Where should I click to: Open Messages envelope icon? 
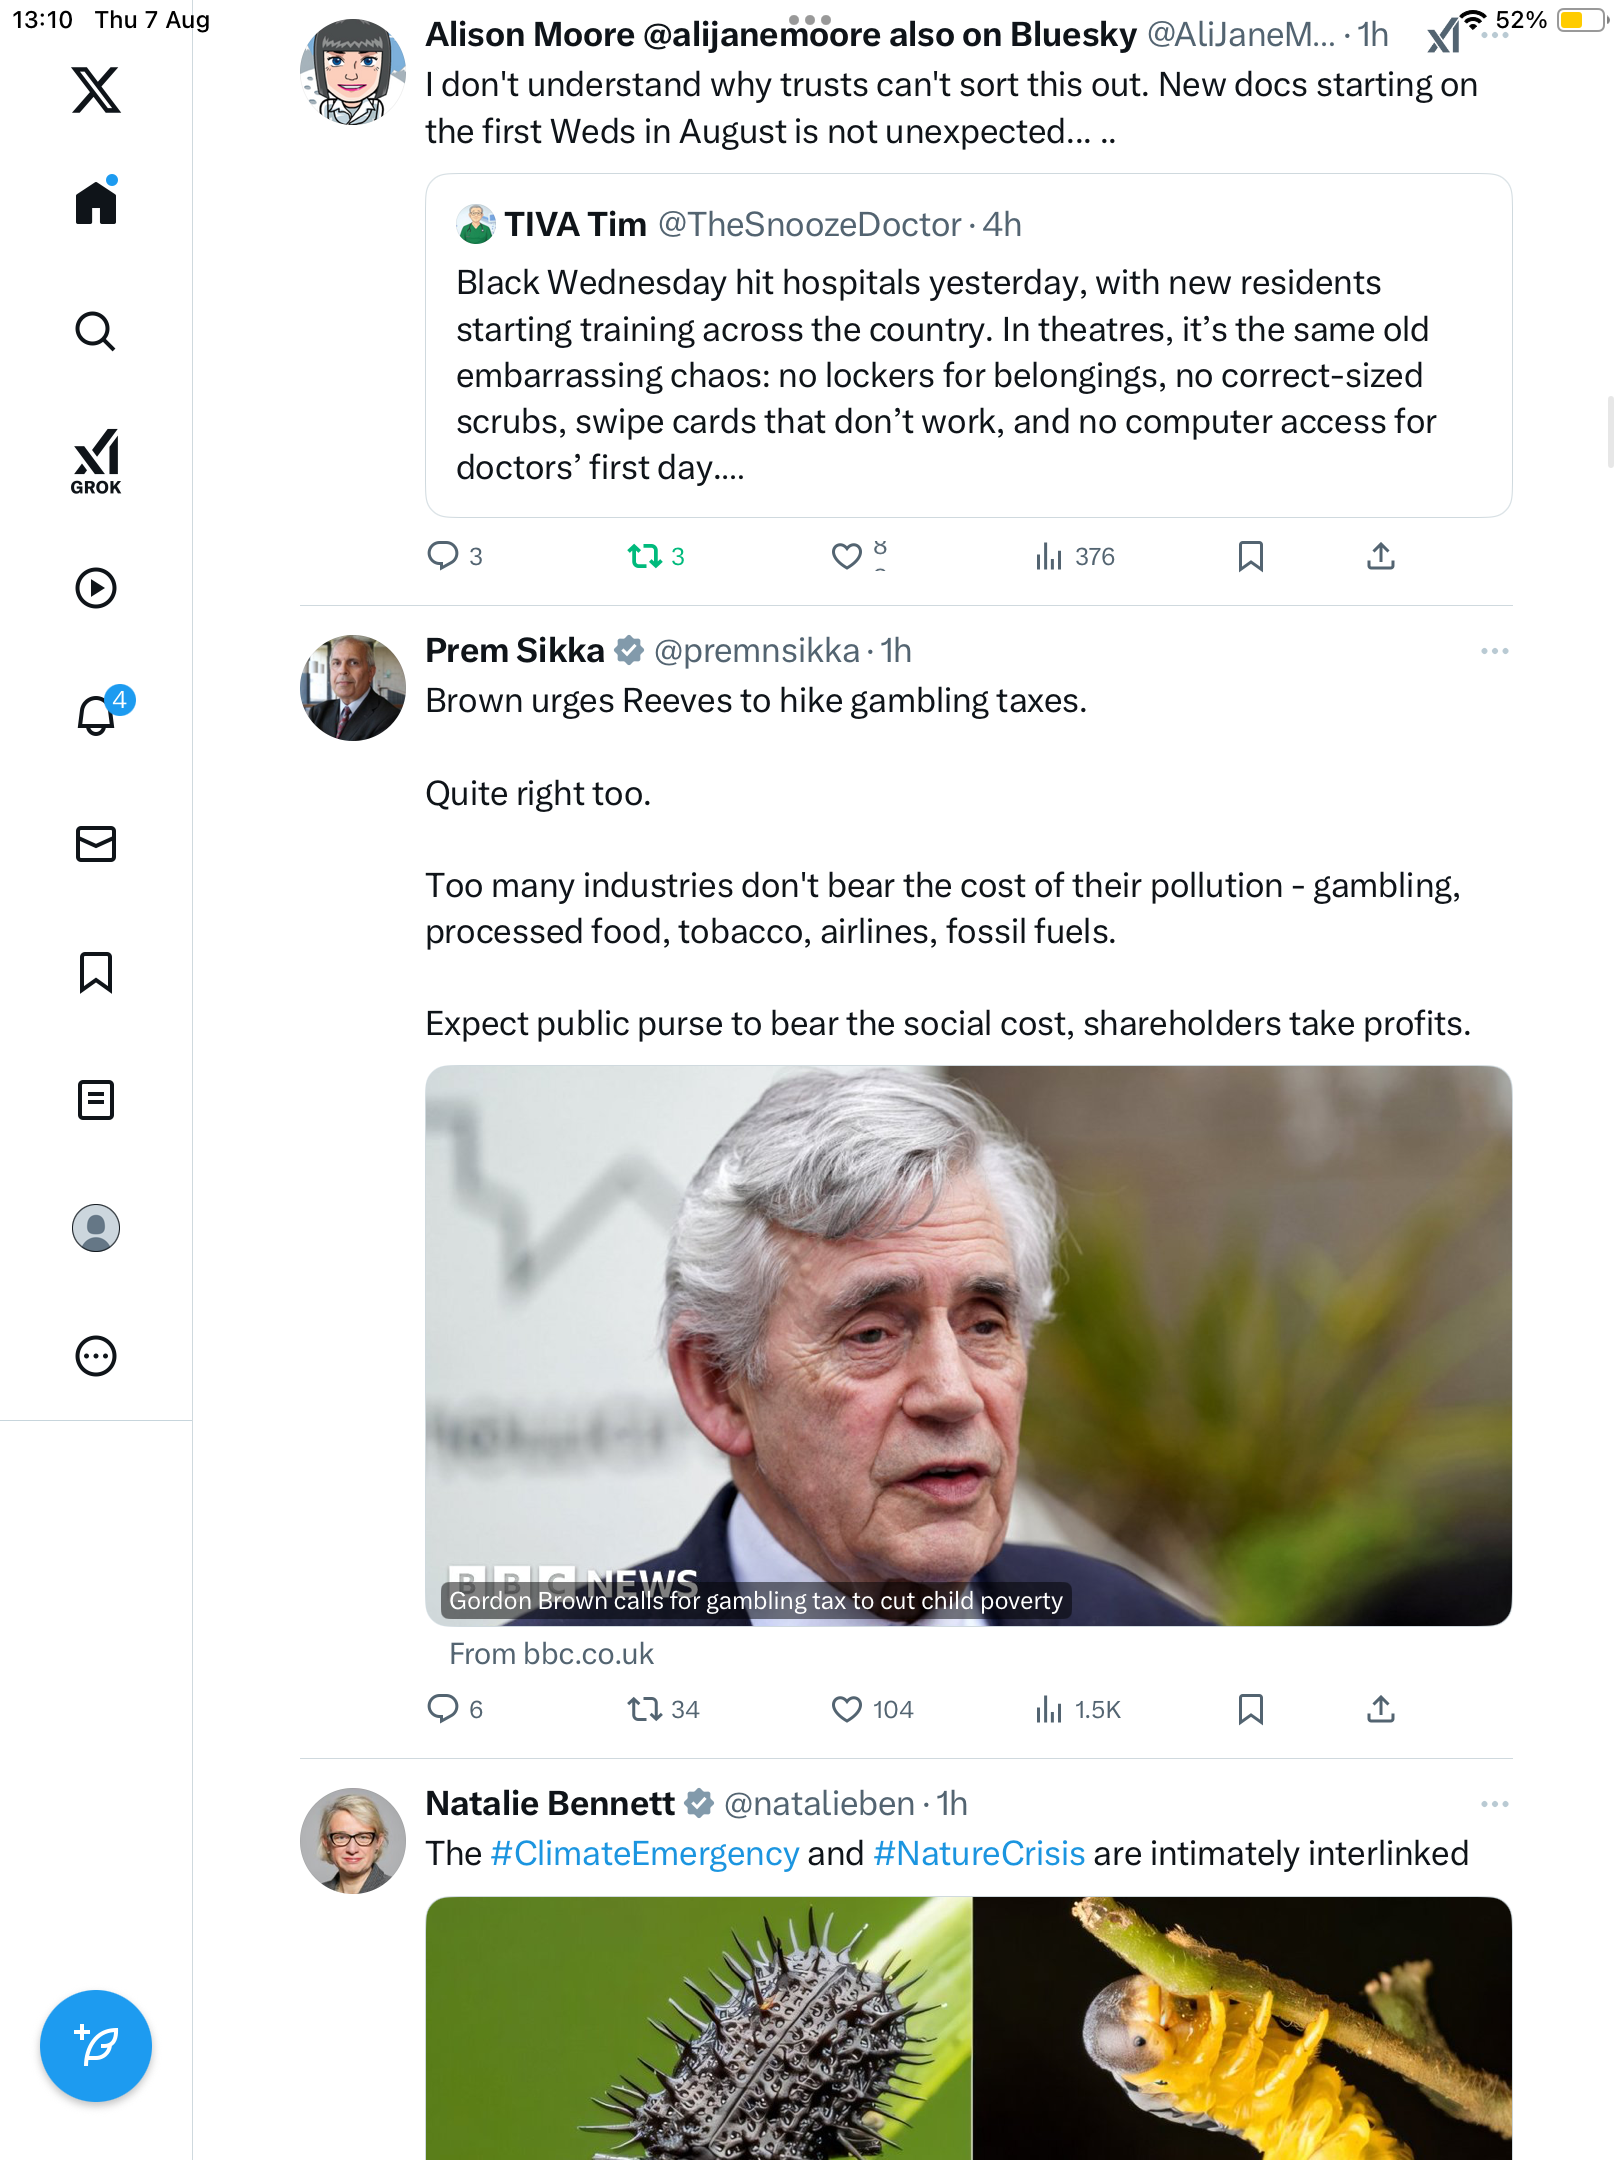tap(96, 844)
